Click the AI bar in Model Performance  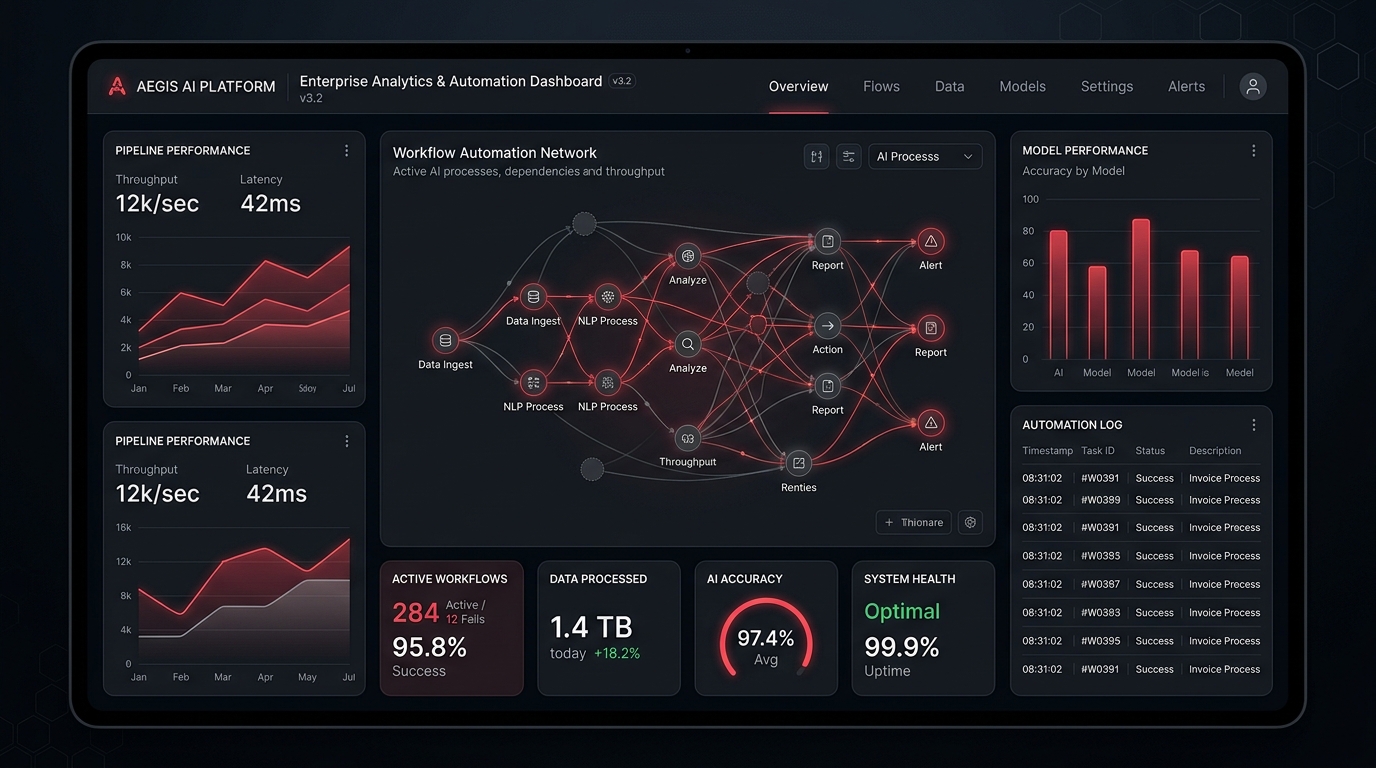[x=1058, y=295]
